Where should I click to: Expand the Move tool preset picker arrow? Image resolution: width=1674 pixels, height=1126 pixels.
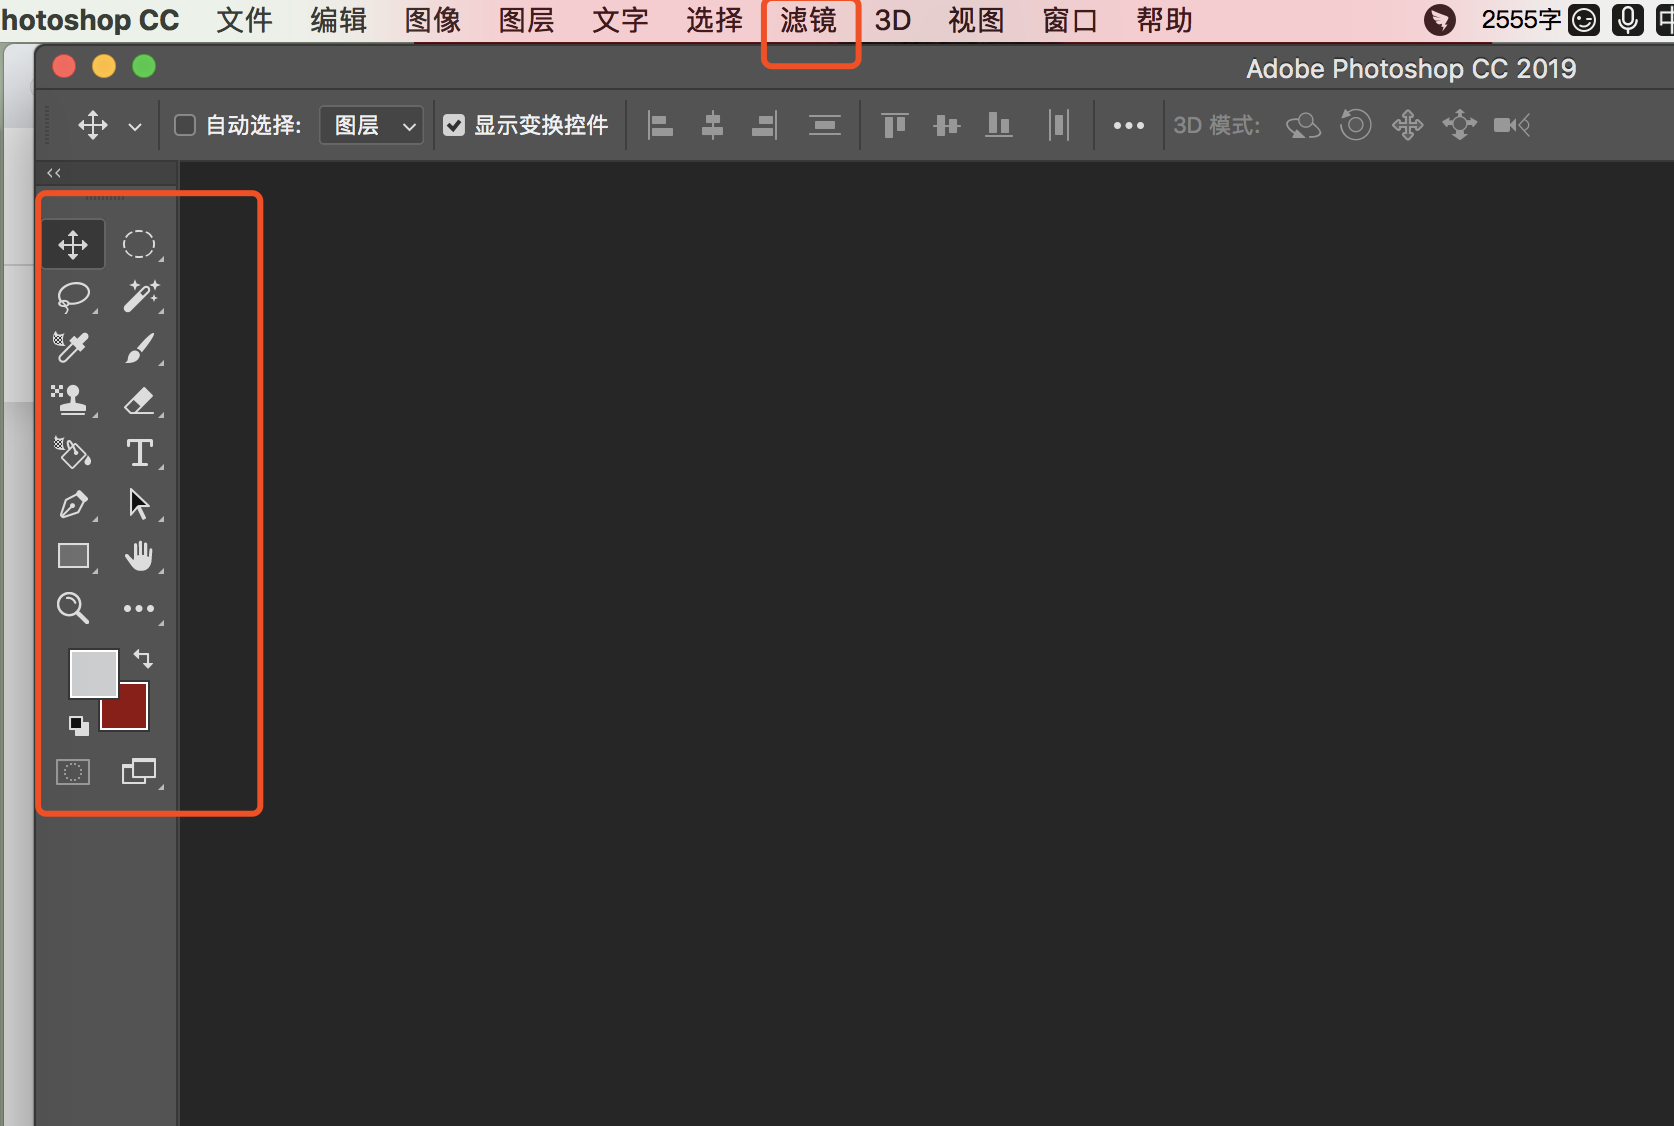(135, 126)
